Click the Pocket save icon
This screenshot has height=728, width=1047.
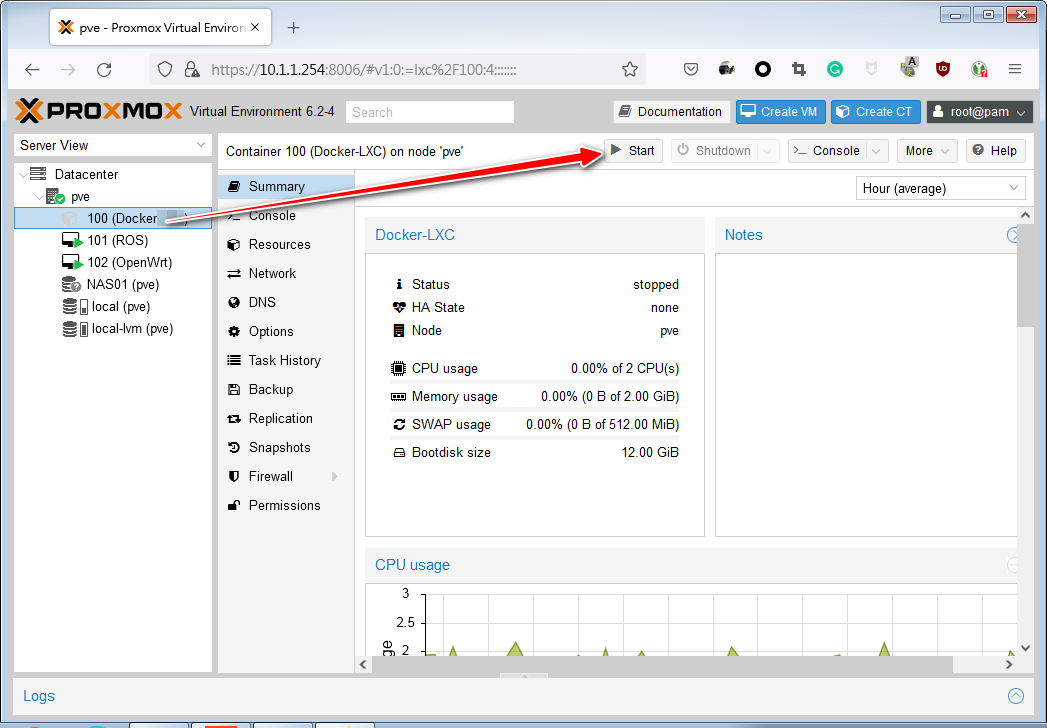coord(691,69)
